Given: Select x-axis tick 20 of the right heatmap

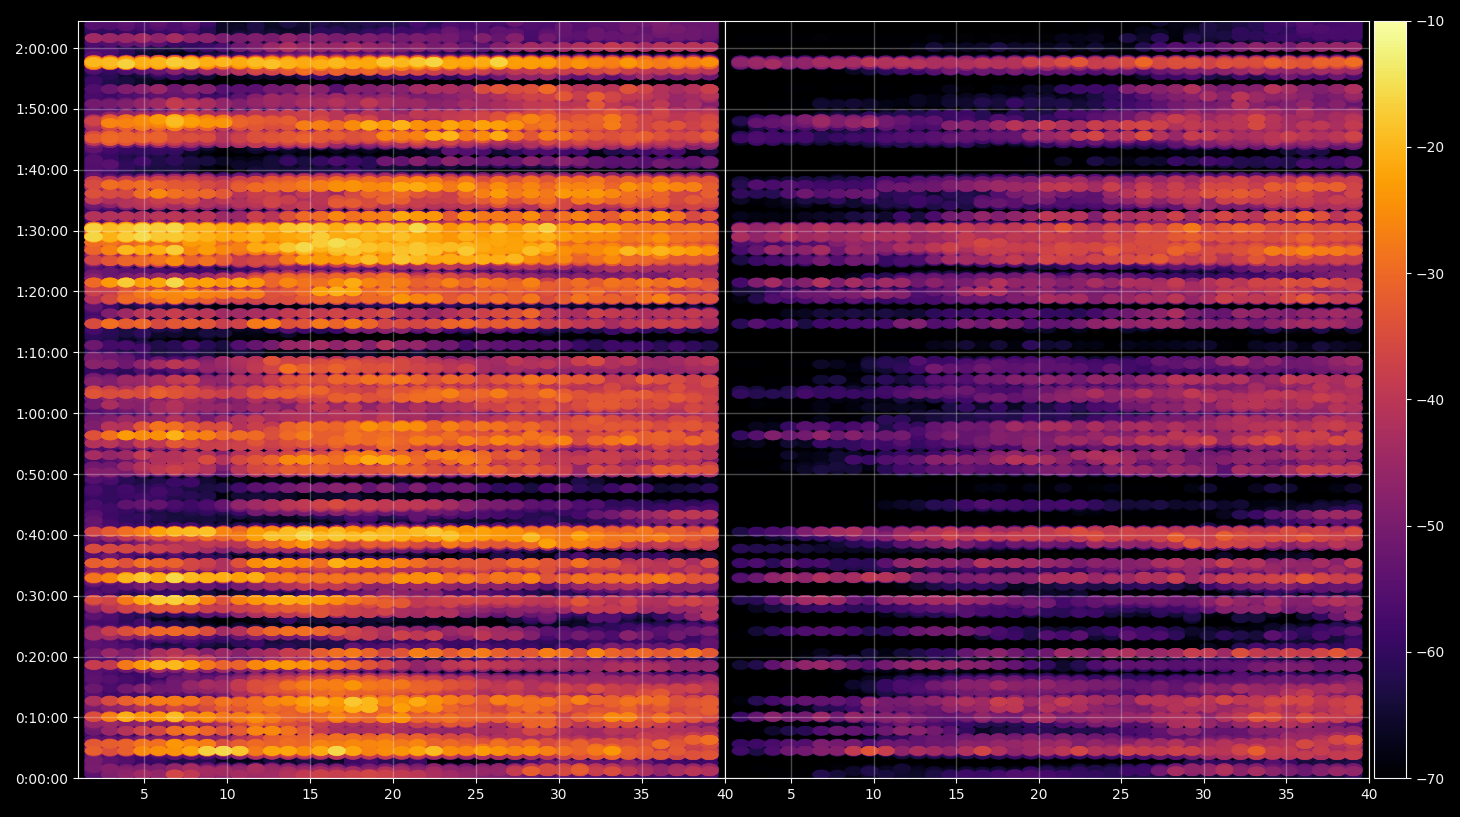Looking at the screenshot, I should click(x=1039, y=795).
